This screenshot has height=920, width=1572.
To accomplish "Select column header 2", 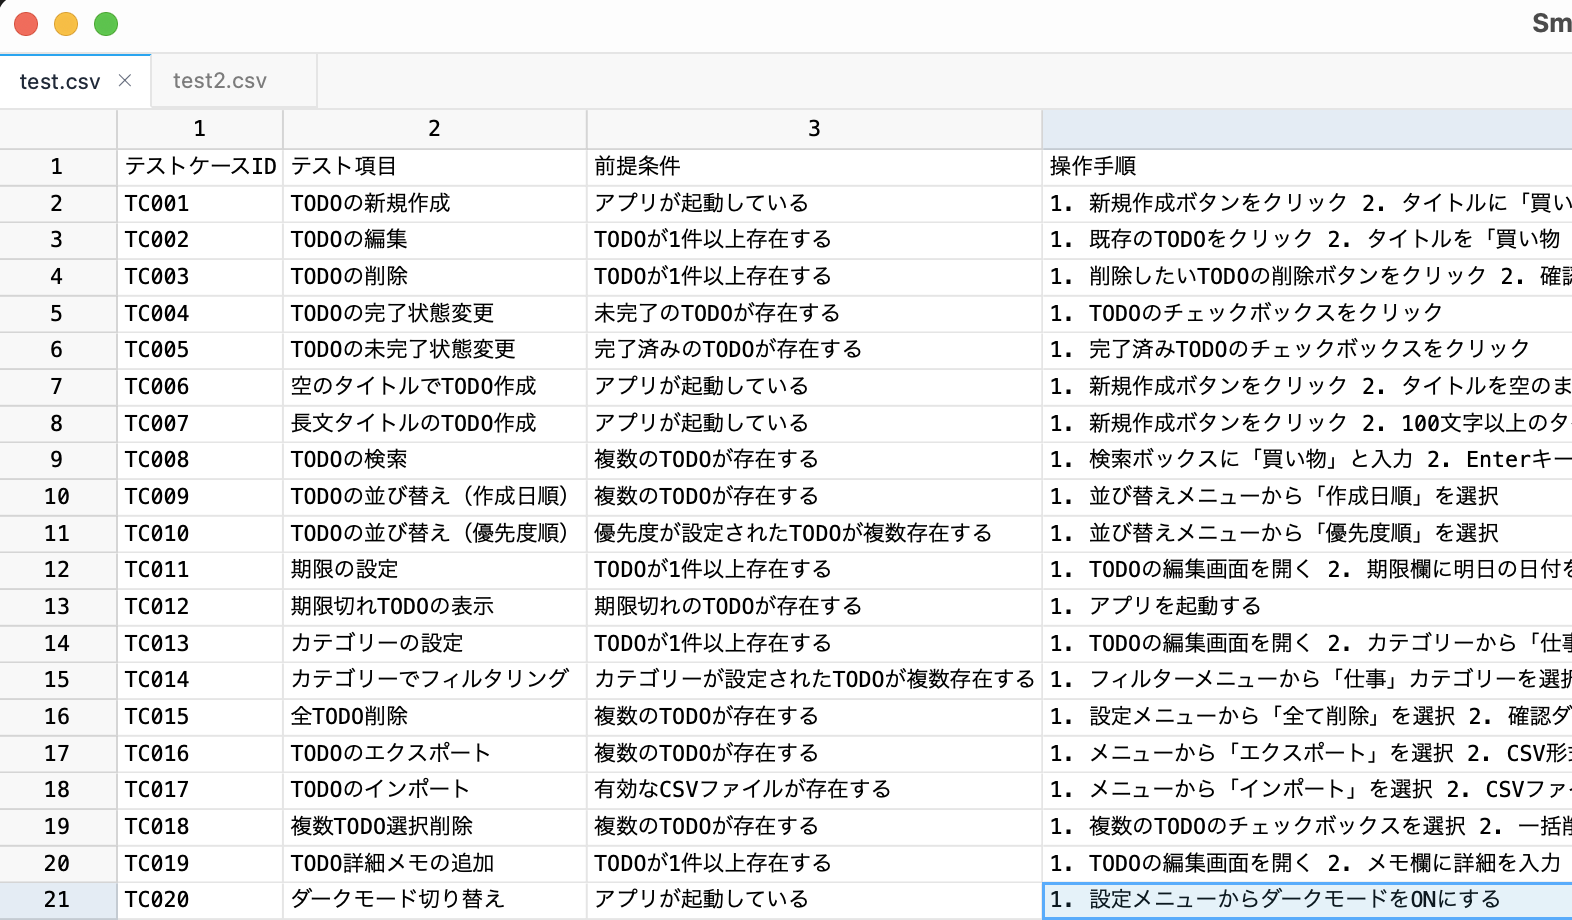I will pyautogui.click(x=435, y=129).
